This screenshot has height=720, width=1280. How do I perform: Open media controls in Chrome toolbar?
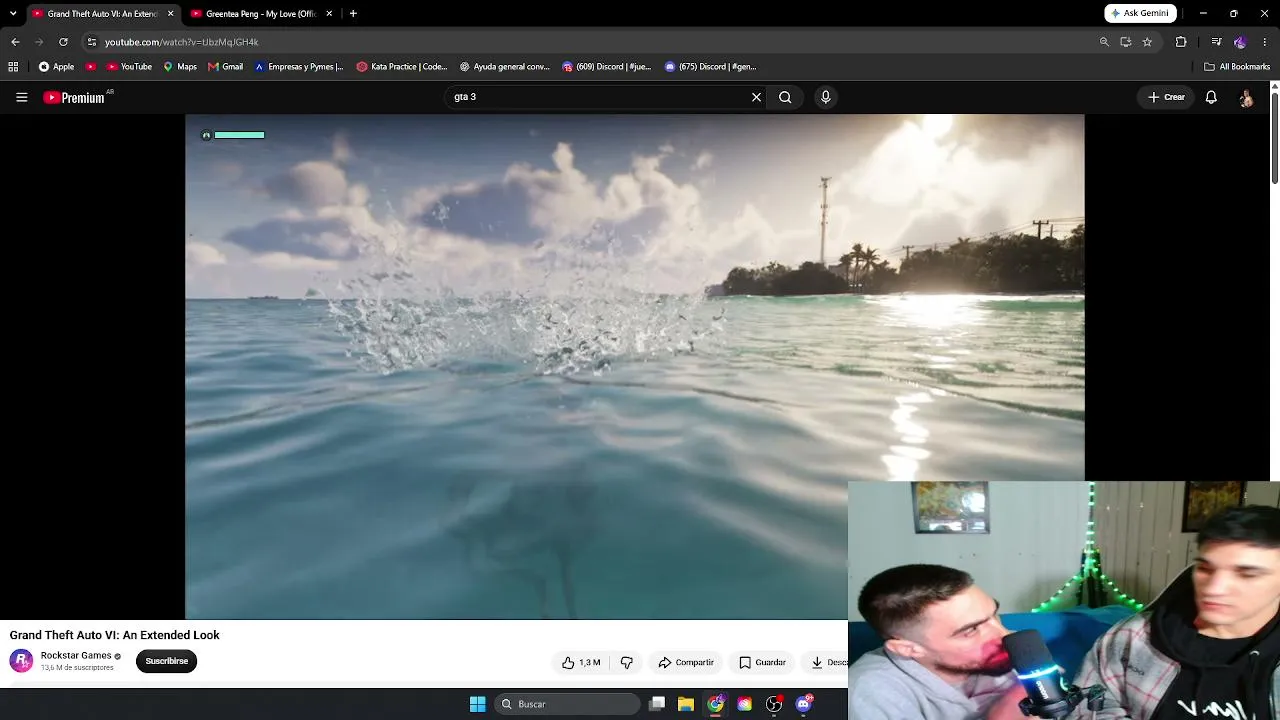pos(1216,42)
